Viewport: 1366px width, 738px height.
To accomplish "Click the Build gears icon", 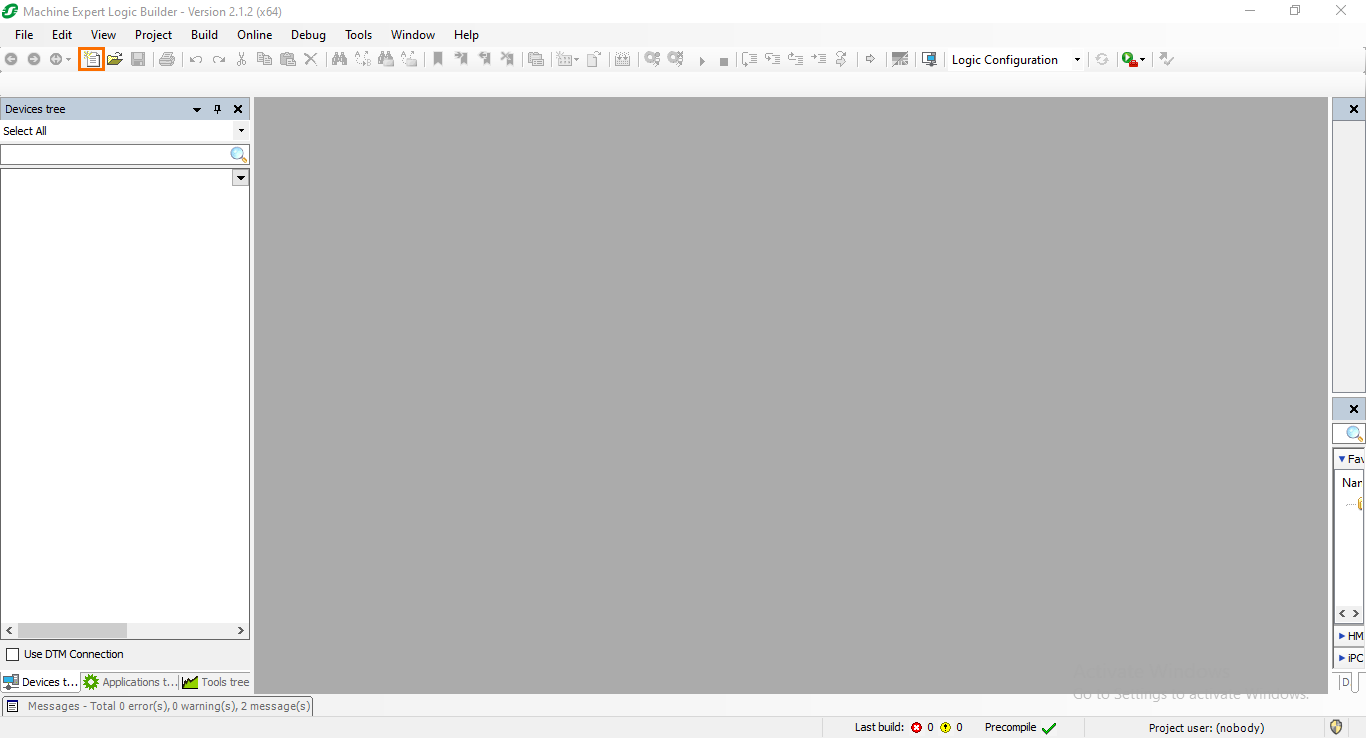I will [x=652, y=59].
